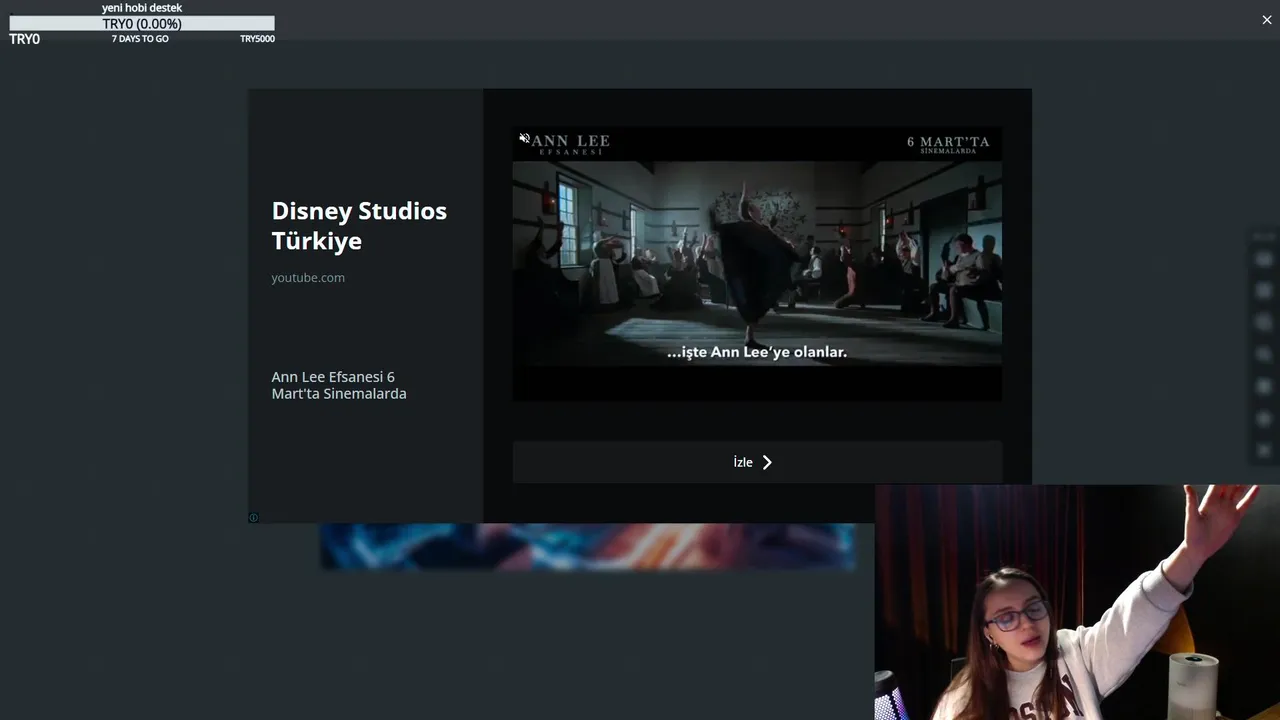
Task: Click the TRY0 (0.00%) donation progress bar
Action: (142, 23)
